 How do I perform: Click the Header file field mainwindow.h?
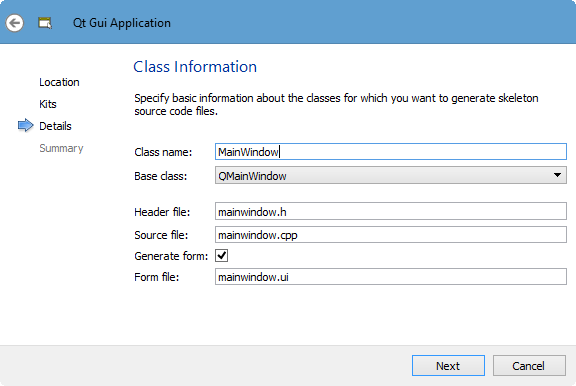click(x=390, y=211)
